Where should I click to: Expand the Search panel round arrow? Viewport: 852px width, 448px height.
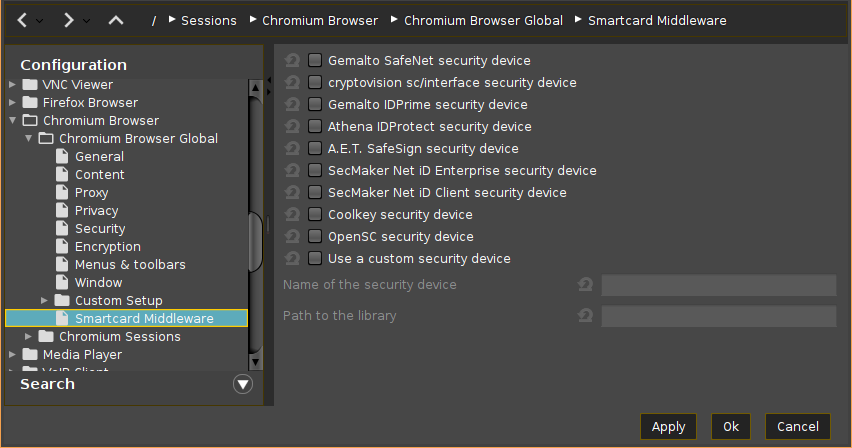pyautogui.click(x=243, y=384)
